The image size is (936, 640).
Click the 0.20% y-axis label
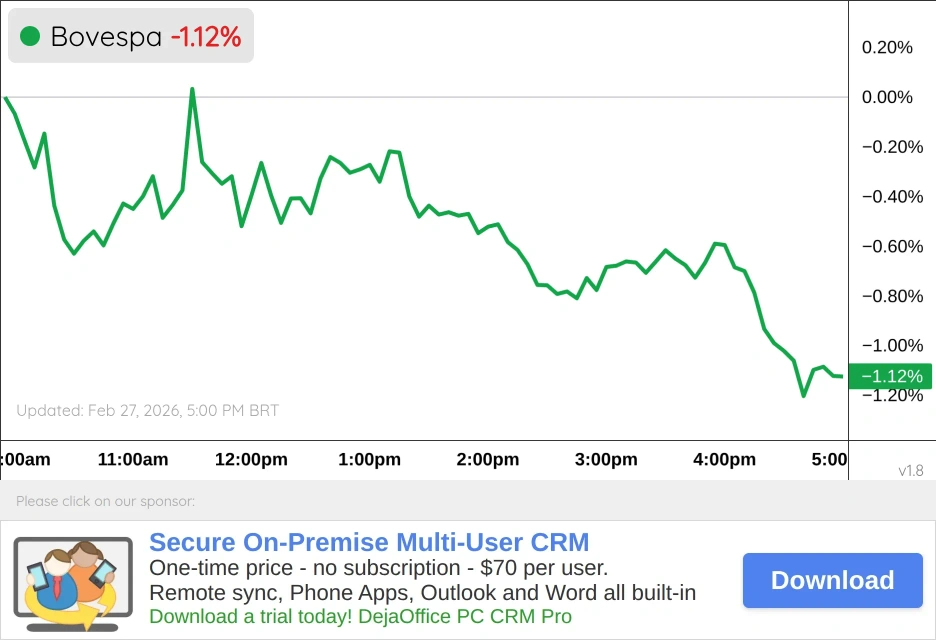(887, 47)
